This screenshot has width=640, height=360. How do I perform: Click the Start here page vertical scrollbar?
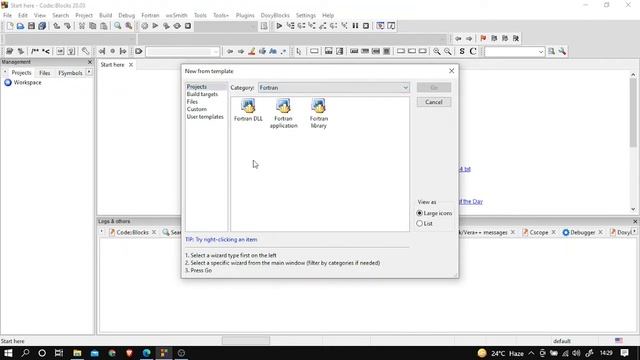pyautogui.click(x=633, y=141)
